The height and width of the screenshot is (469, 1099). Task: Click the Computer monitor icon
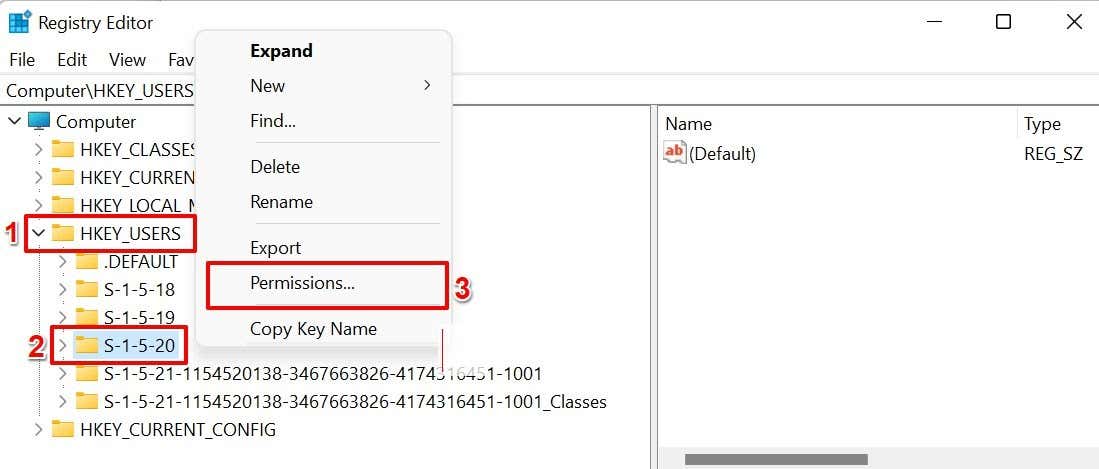click(39, 121)
